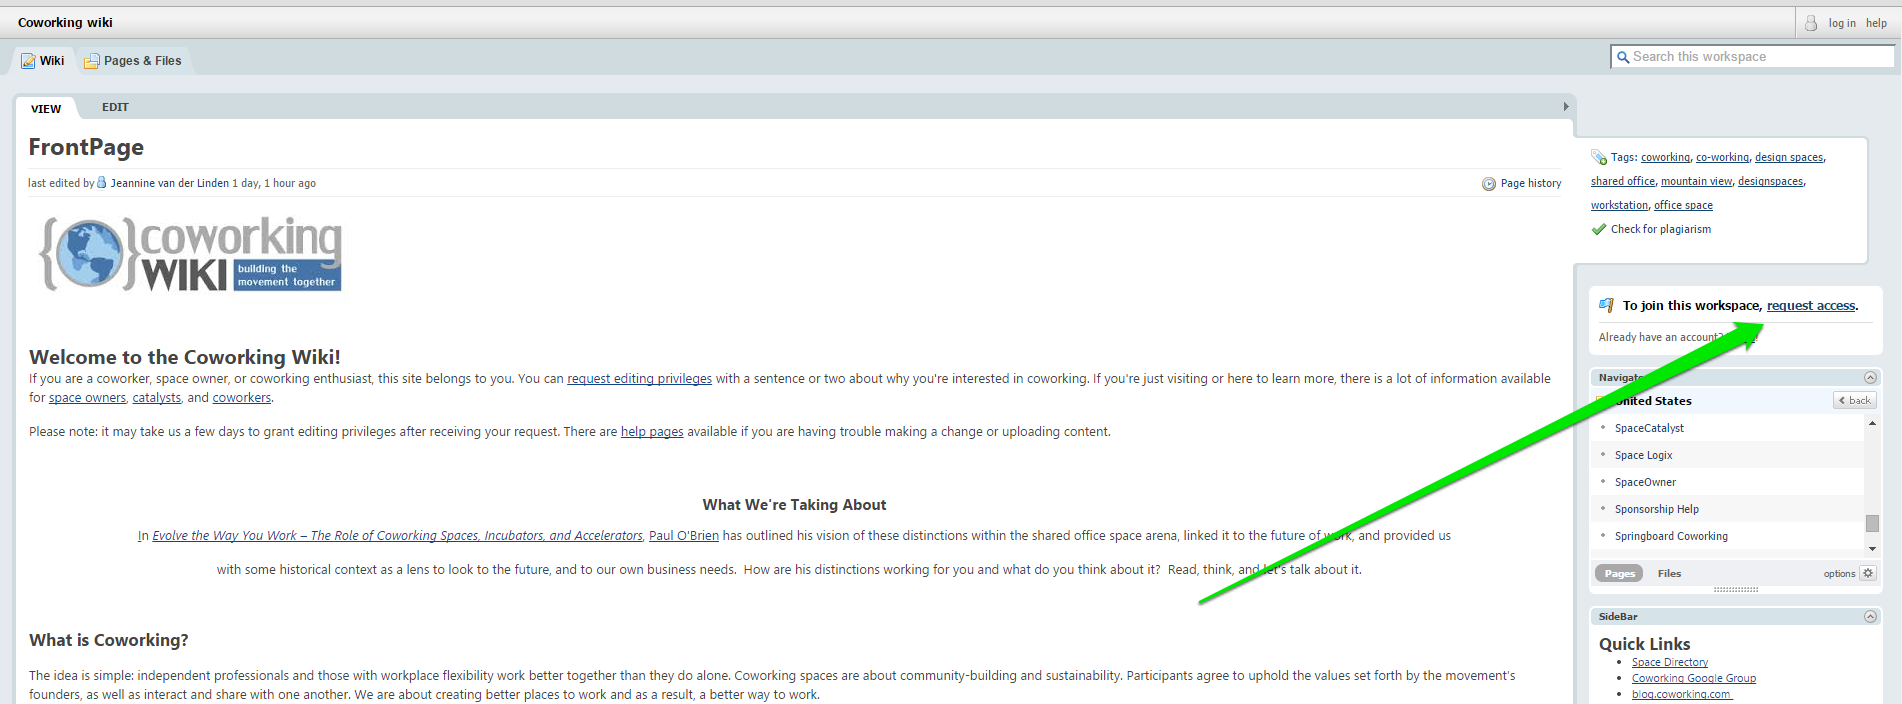
Task: Open SpaceOwner page in Navigator
Action: pos(1645,482)
